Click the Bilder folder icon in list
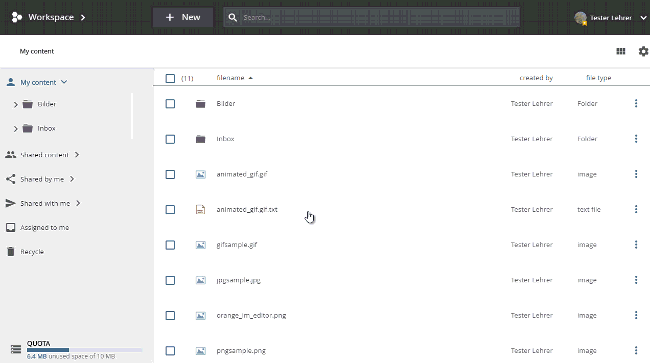 201,104
